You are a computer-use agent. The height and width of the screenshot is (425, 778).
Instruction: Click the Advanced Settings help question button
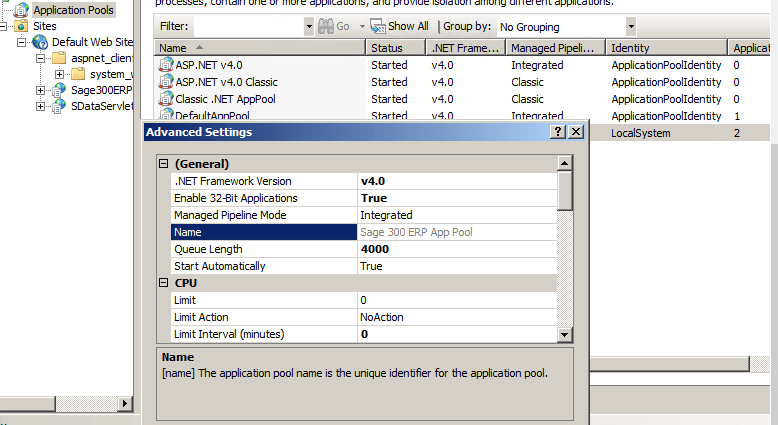point(558,132)
